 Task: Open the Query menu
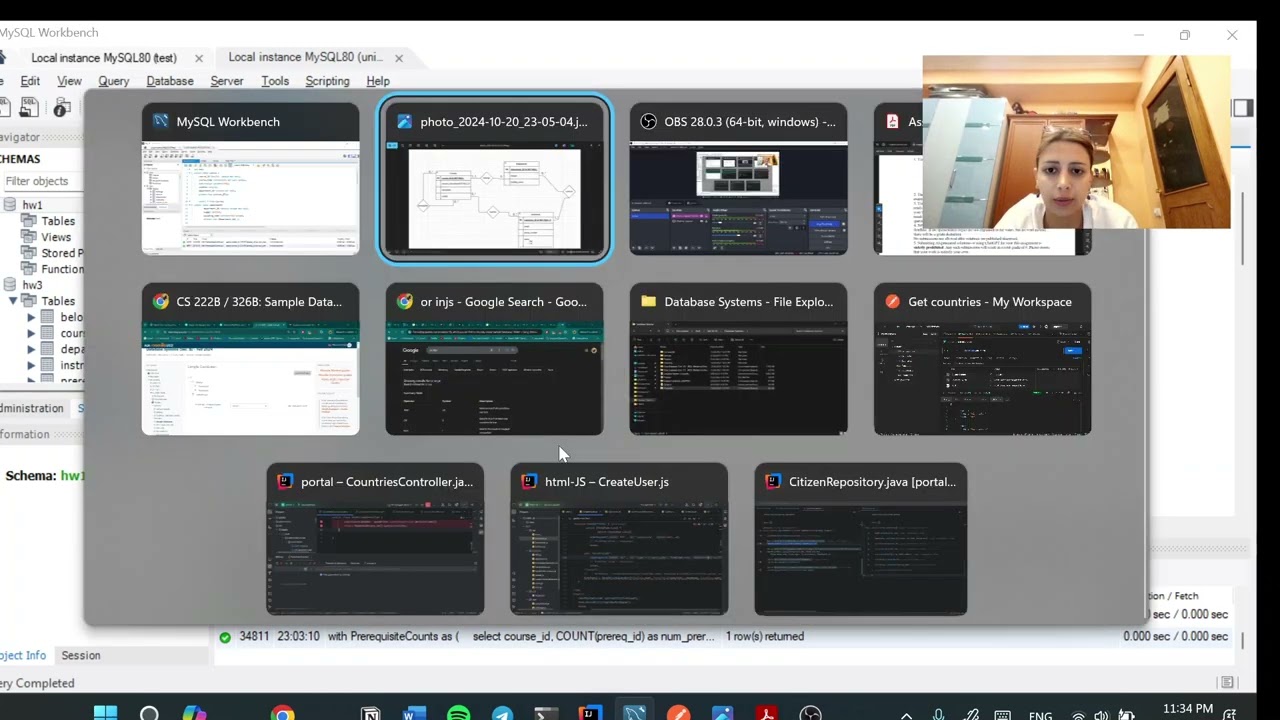point(113,81)
